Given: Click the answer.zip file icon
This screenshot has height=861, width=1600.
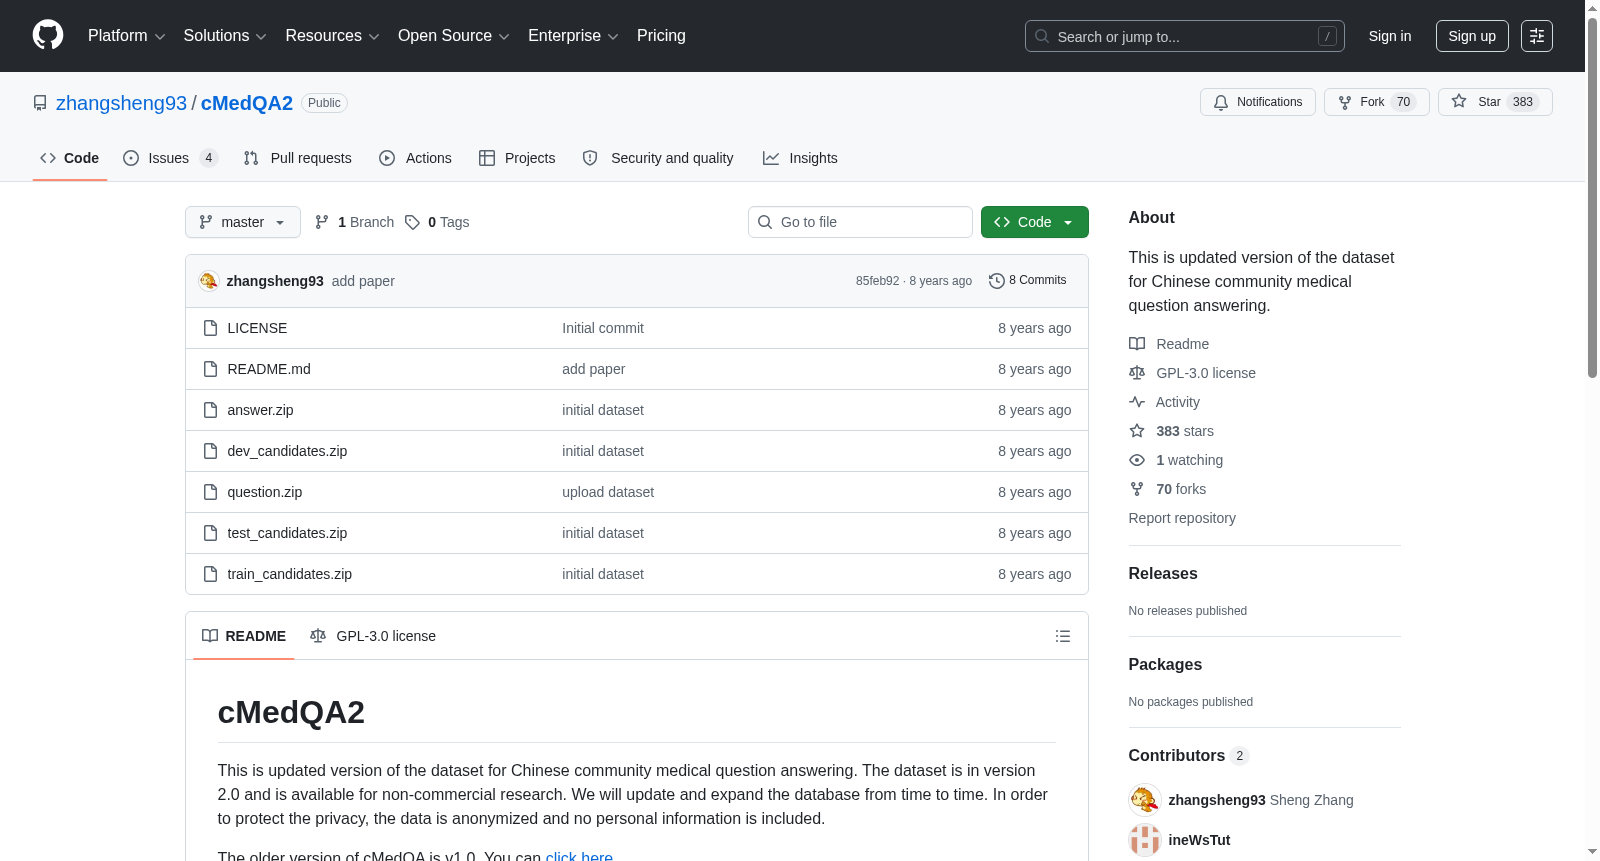Looking at the screenshot, I should click(x=210, y=410).
